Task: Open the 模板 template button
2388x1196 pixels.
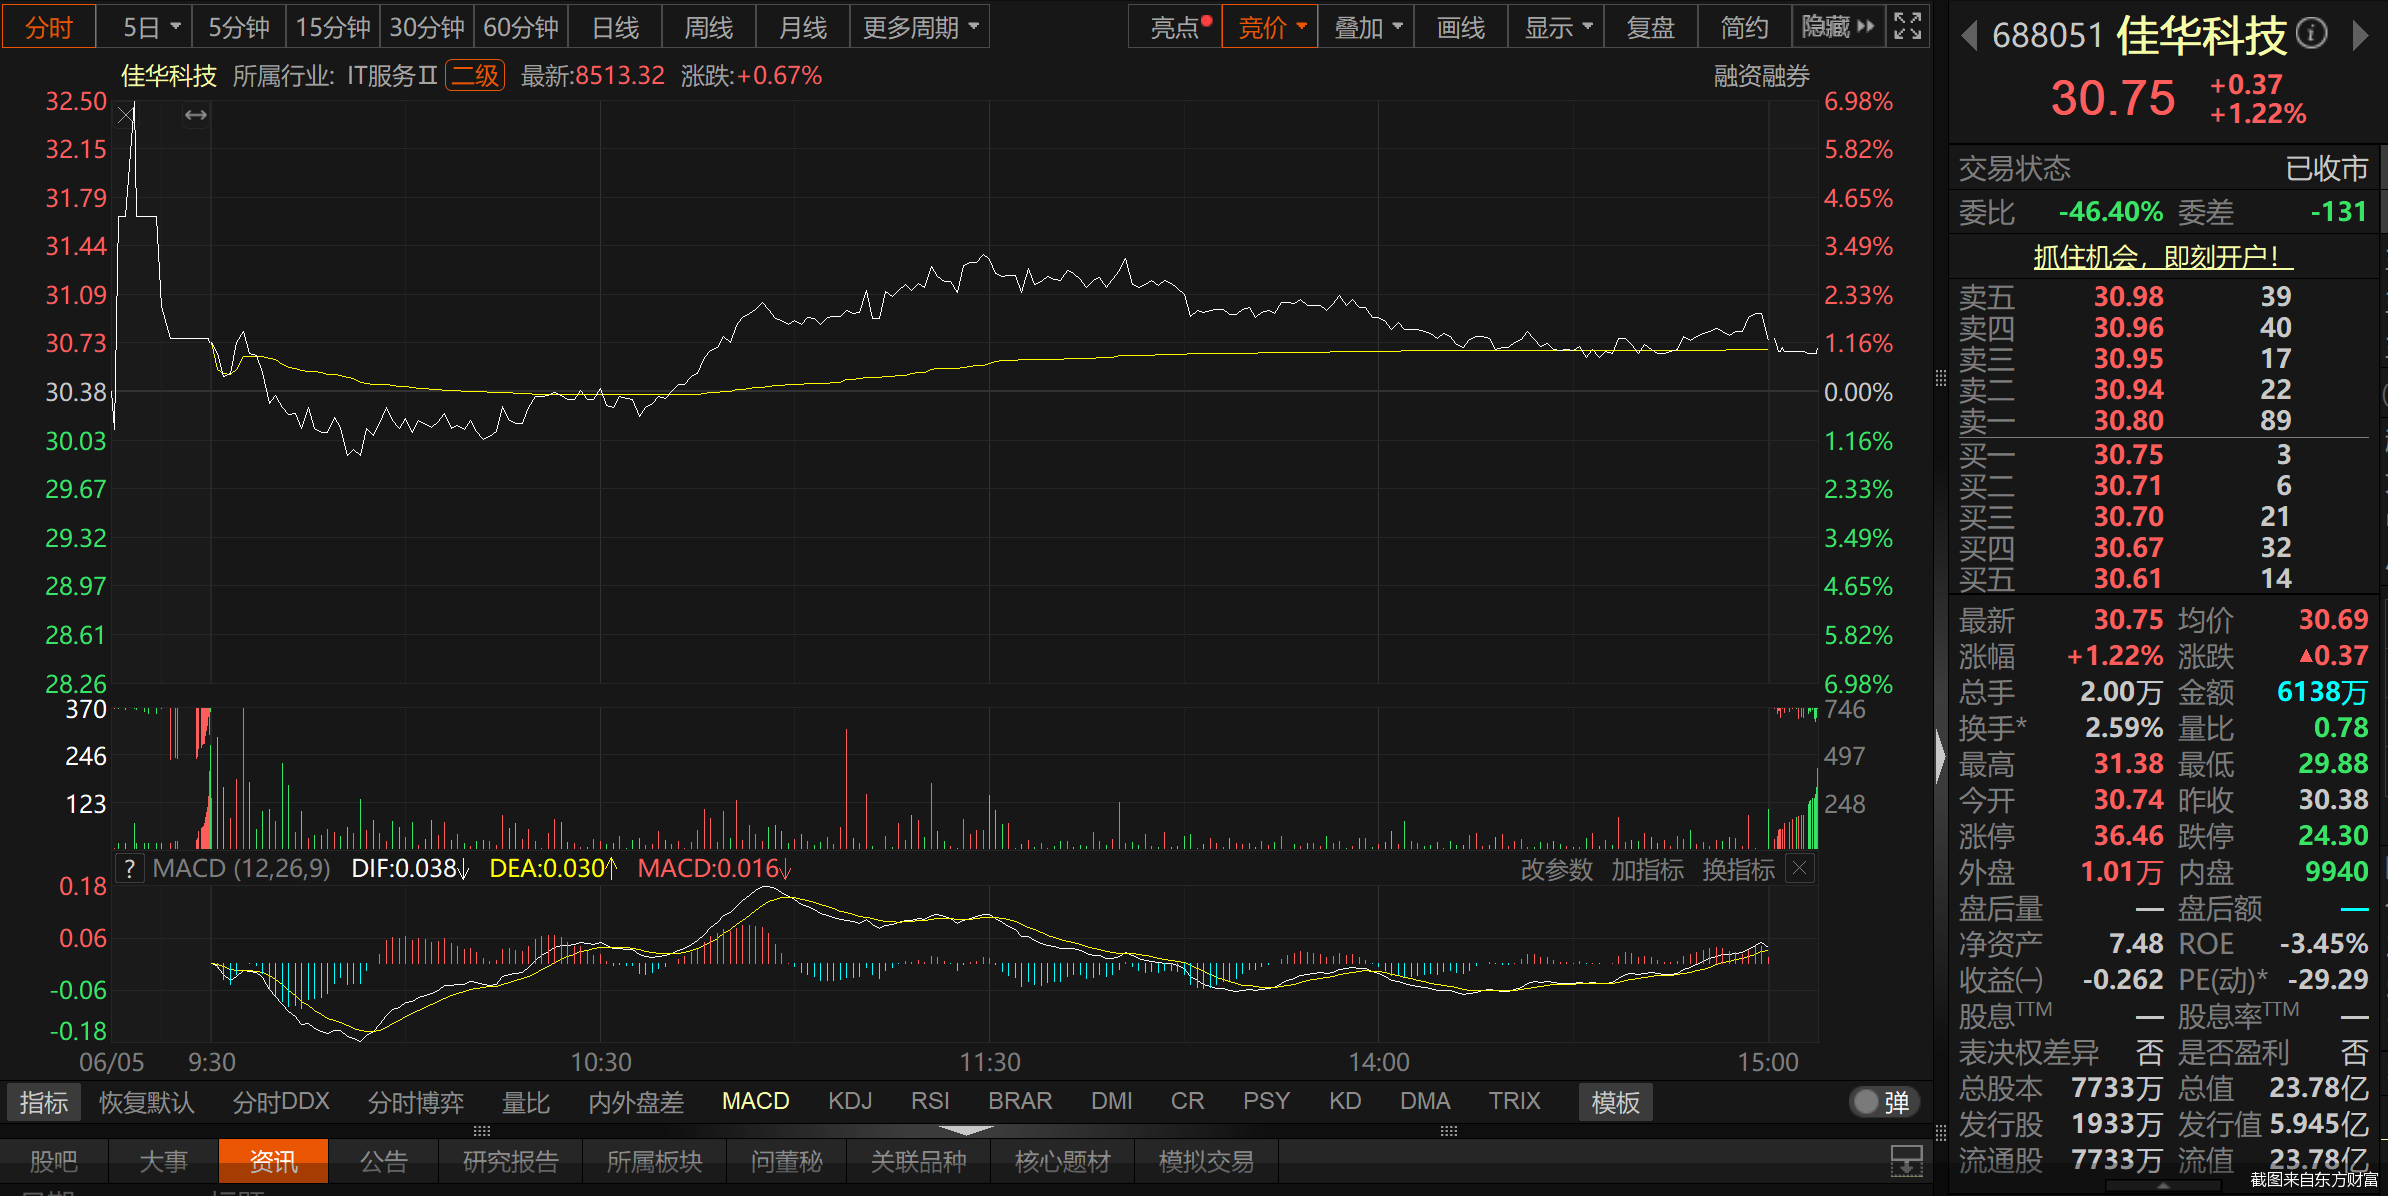Action: point(1615,1102)
